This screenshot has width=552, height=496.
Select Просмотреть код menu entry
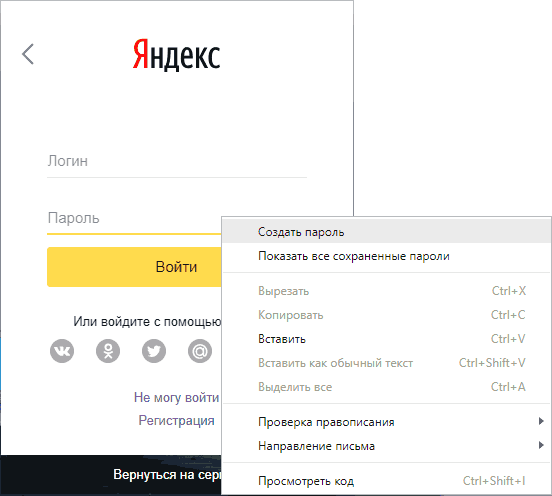(387, 481)
